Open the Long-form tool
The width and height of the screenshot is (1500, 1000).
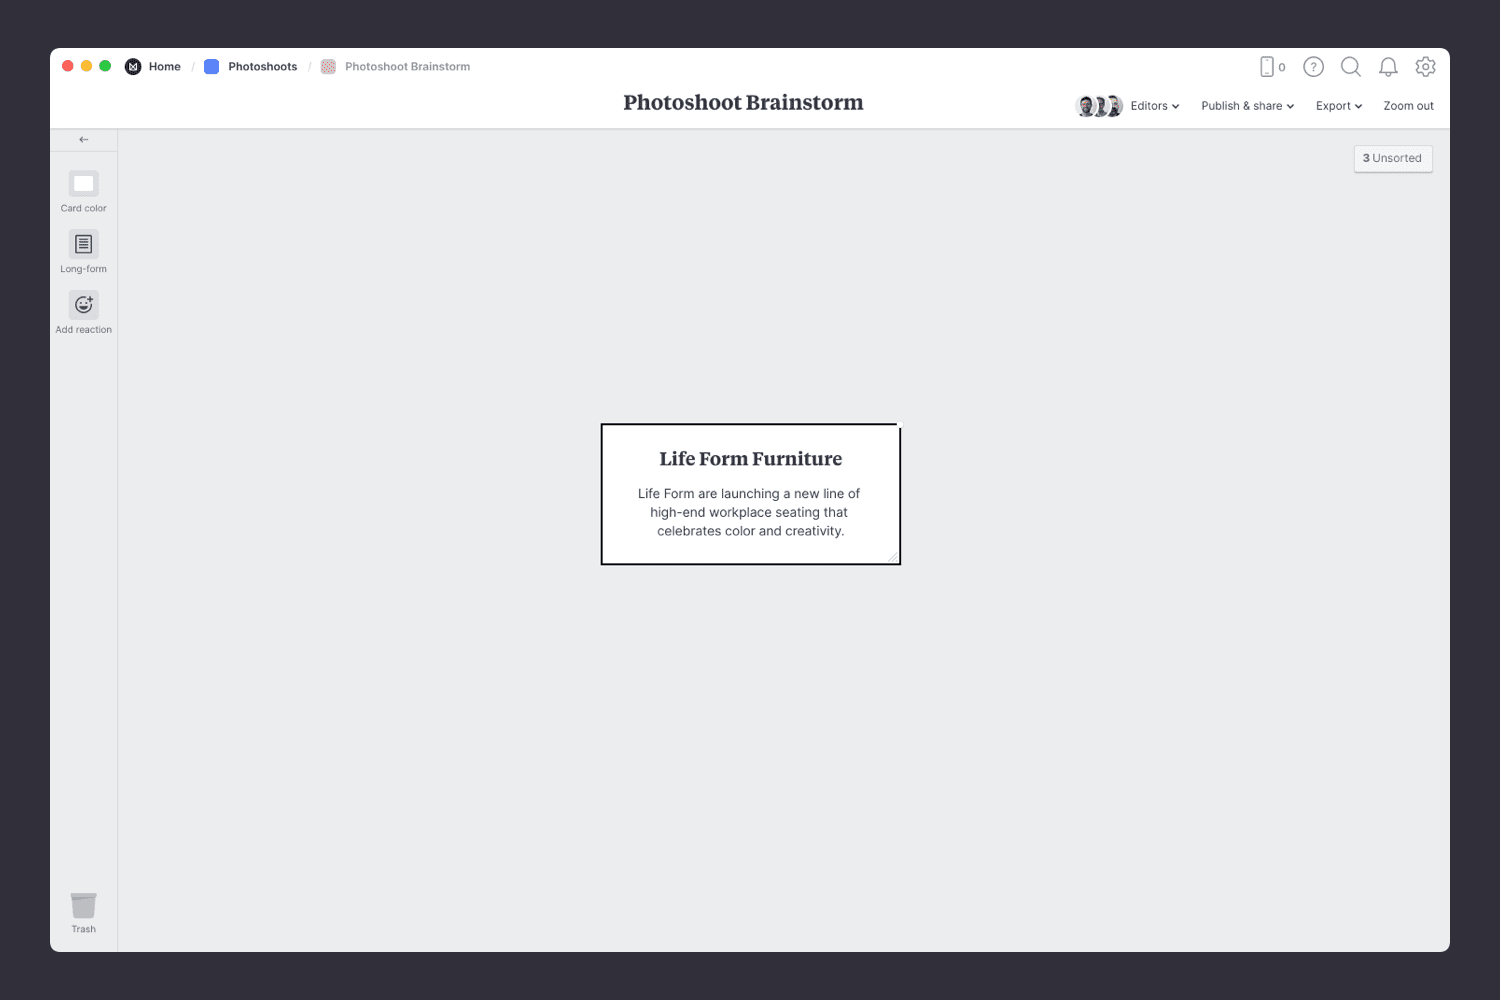coord(83,244)
